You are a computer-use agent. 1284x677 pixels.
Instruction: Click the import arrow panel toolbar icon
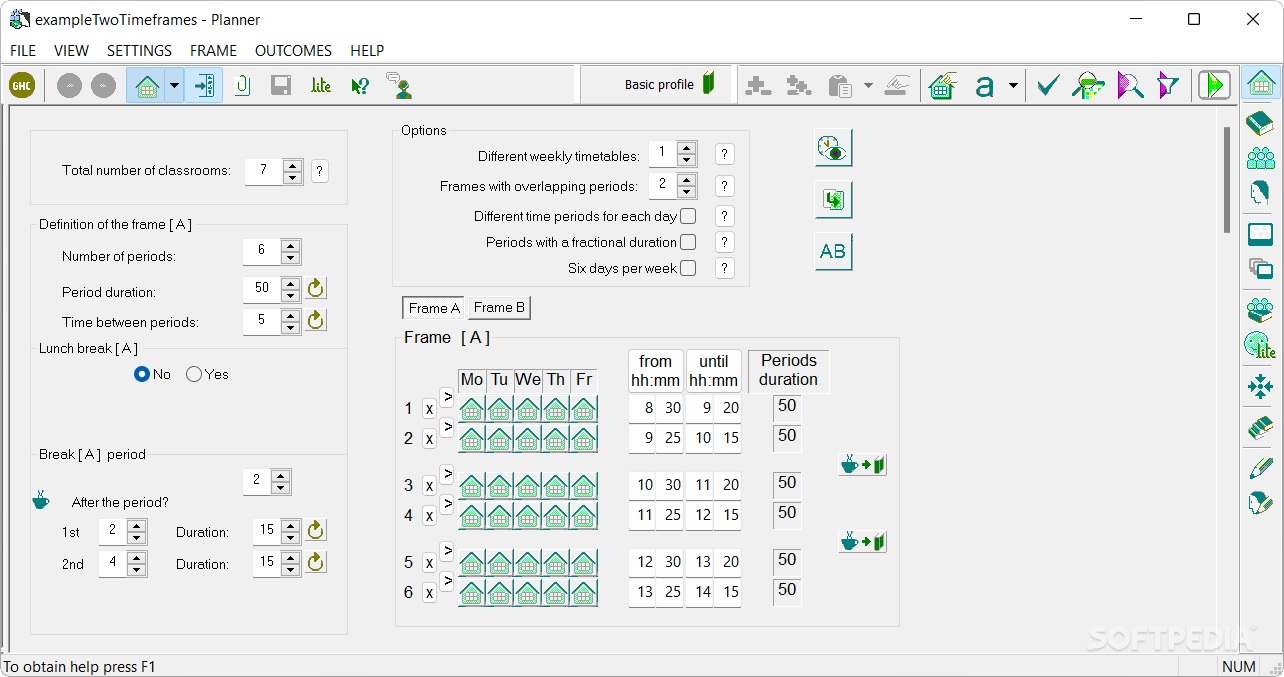tap(204, 86)
